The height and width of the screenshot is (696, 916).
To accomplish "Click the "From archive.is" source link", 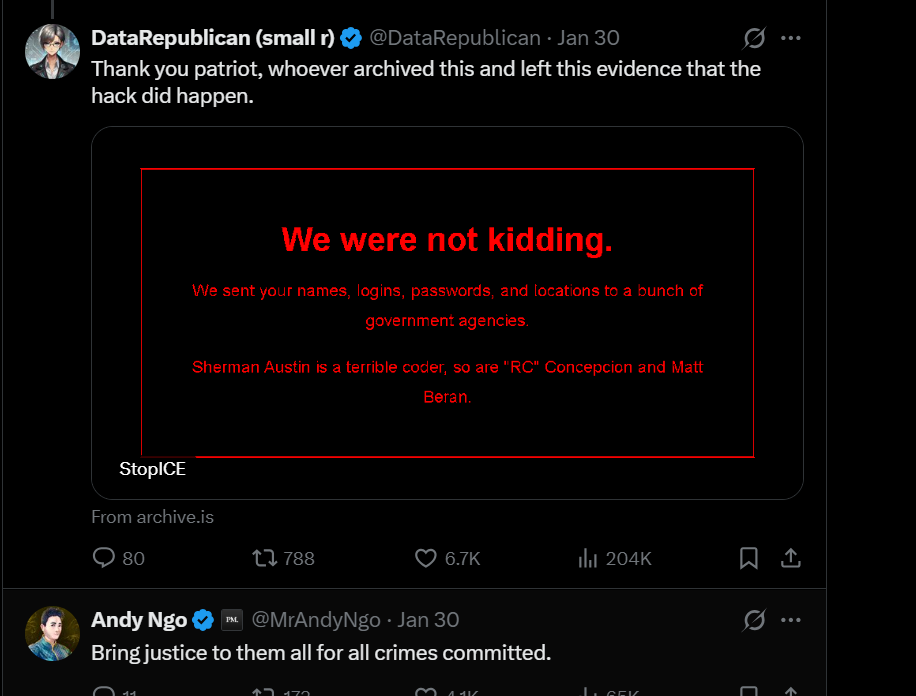I will [152, 517].
